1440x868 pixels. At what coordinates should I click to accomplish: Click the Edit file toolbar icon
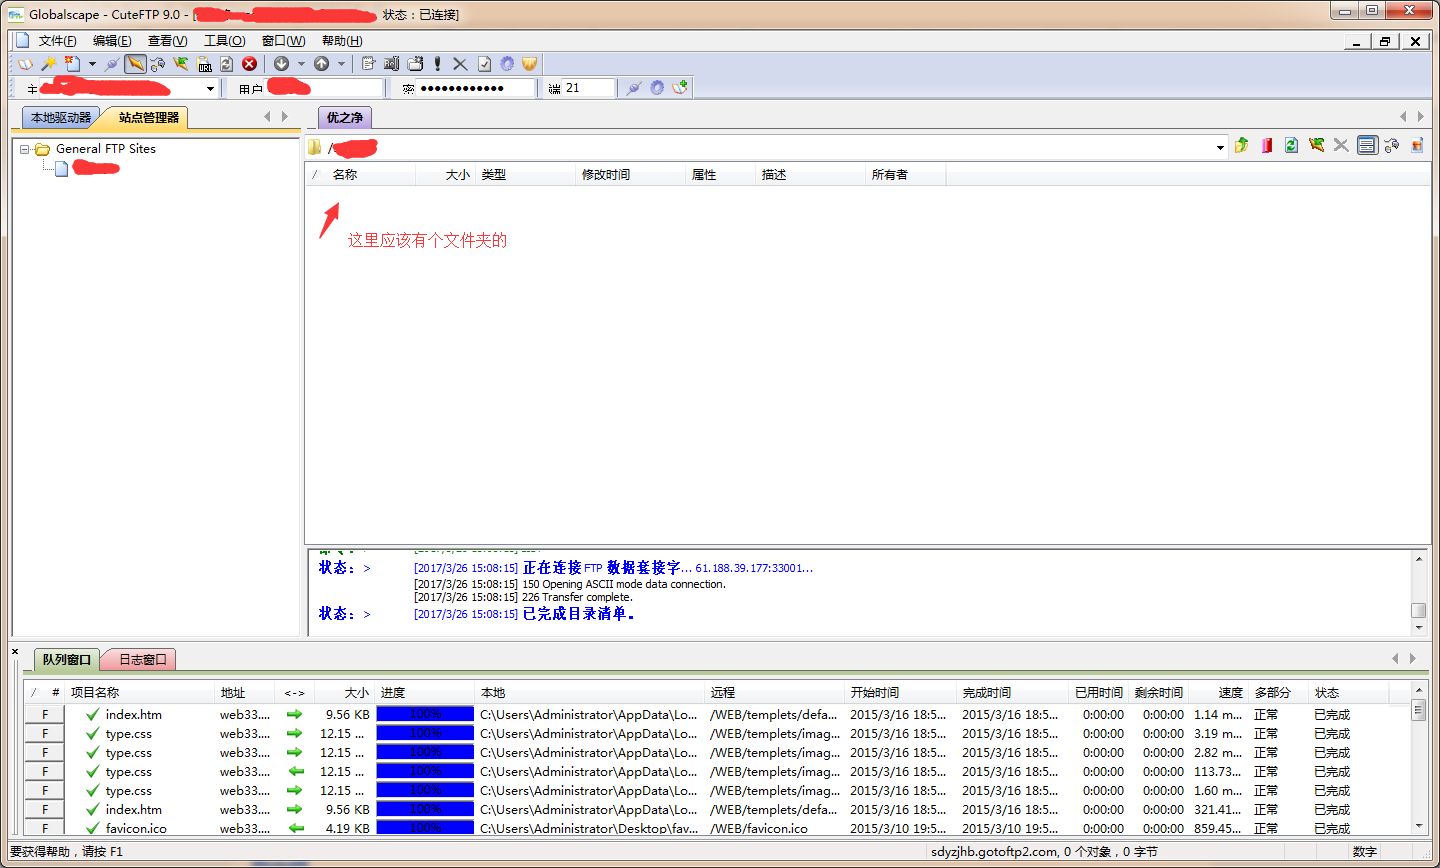(x=484, y=64)
